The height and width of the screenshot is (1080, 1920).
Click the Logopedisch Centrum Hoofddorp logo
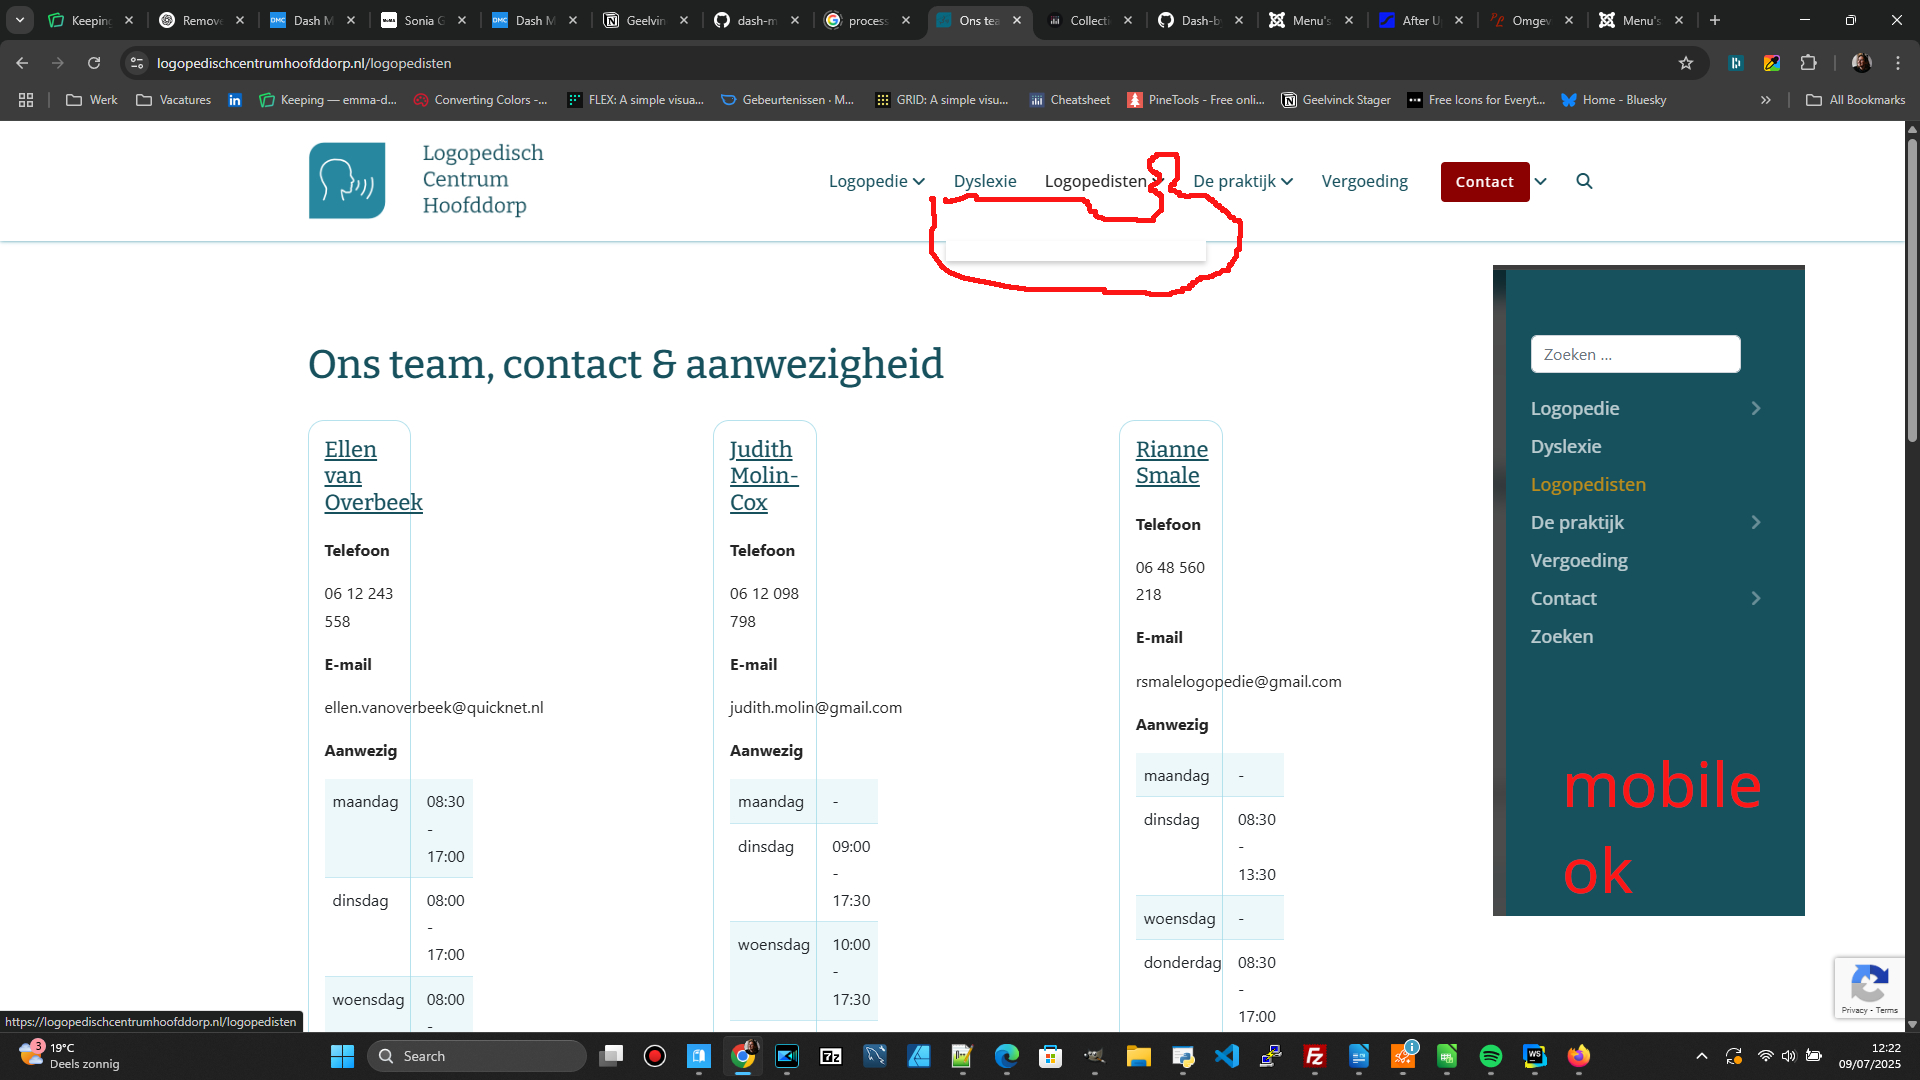click(x=347, y=180)
